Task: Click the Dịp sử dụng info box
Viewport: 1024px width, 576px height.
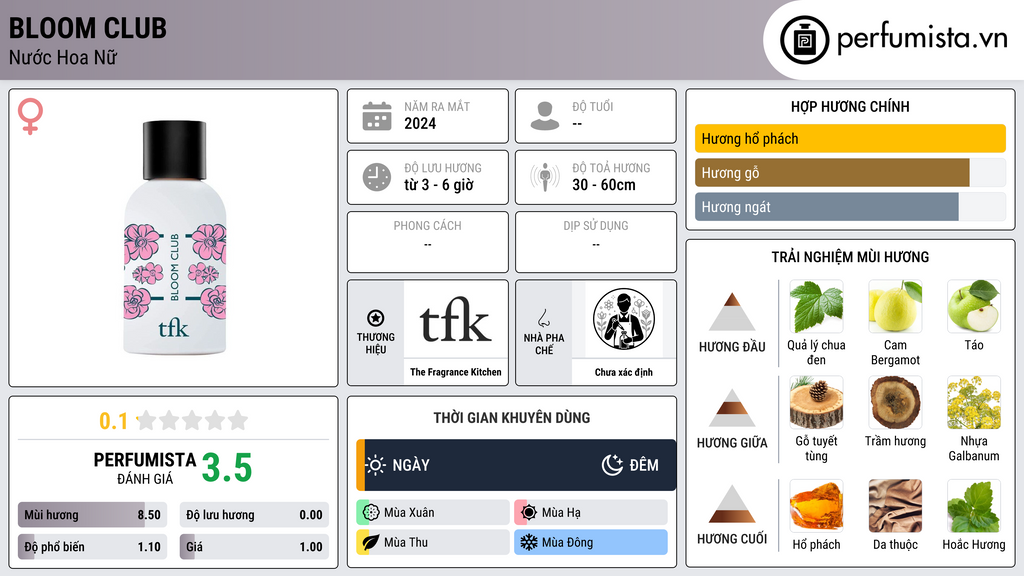Action: (x=596, y=242)
